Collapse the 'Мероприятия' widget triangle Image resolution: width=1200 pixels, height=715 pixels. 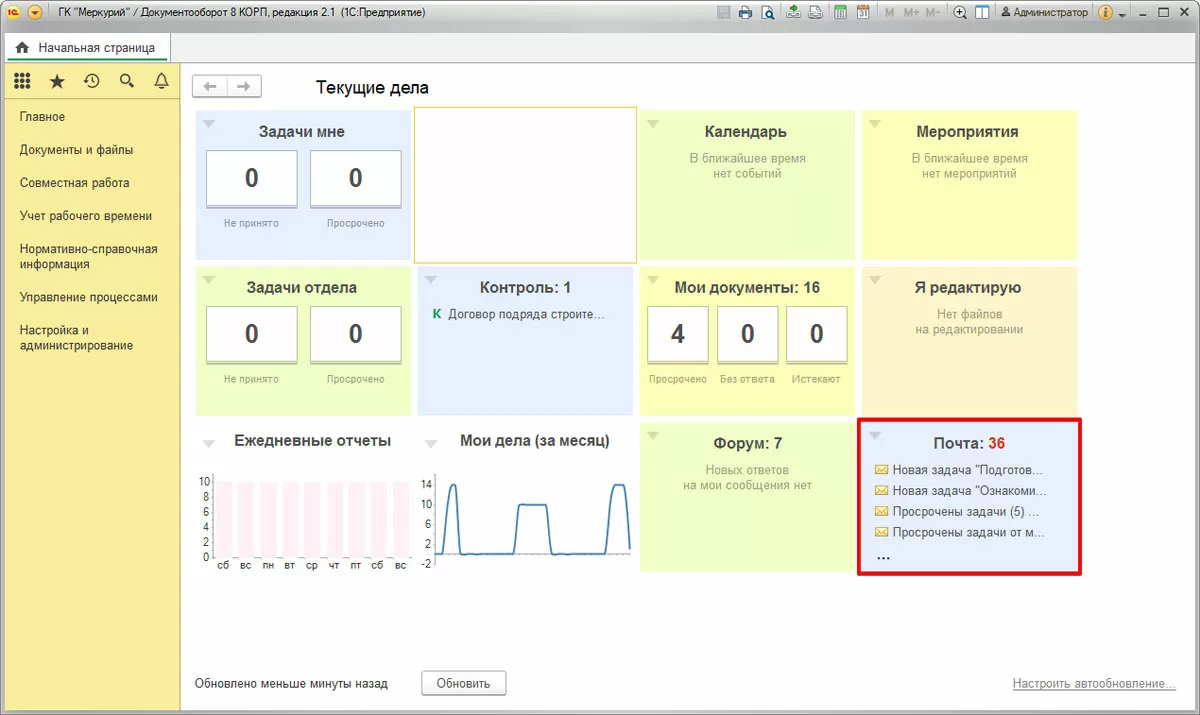click(874, 124)
